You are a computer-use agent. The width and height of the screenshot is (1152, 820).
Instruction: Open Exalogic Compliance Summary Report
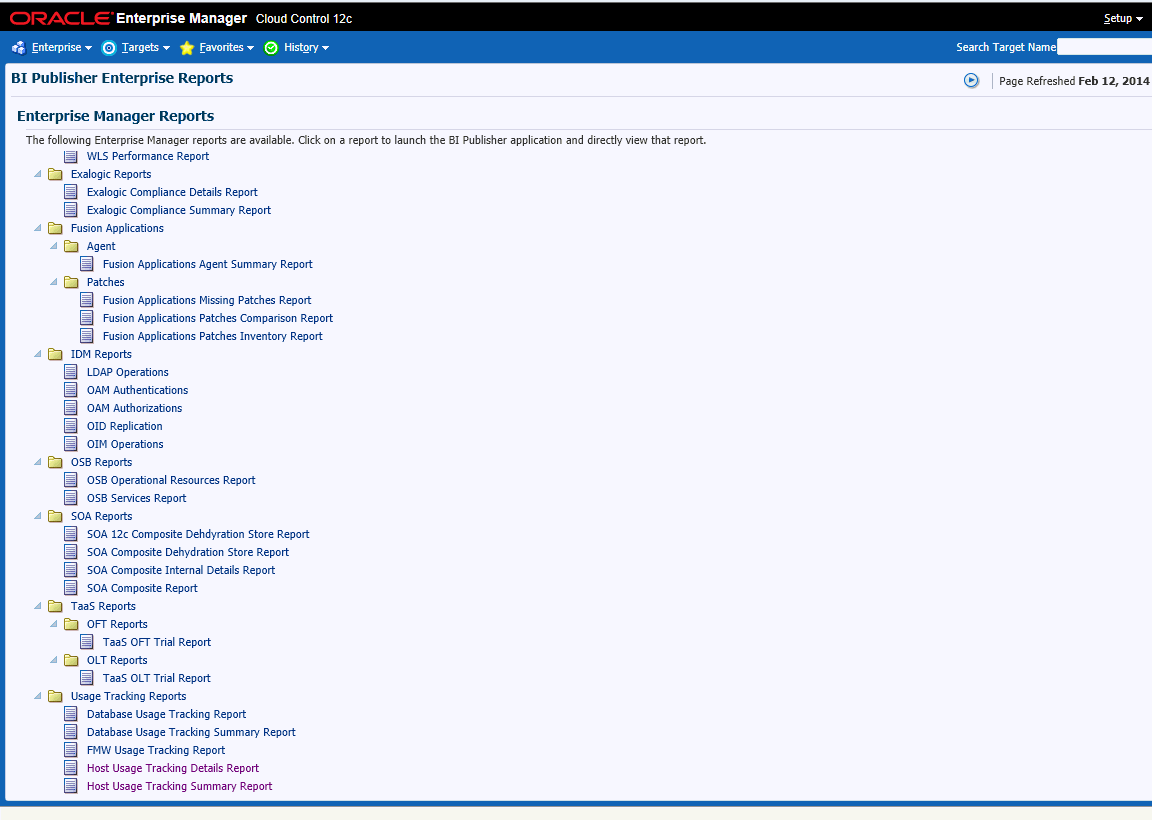click(x=179, y=210)
